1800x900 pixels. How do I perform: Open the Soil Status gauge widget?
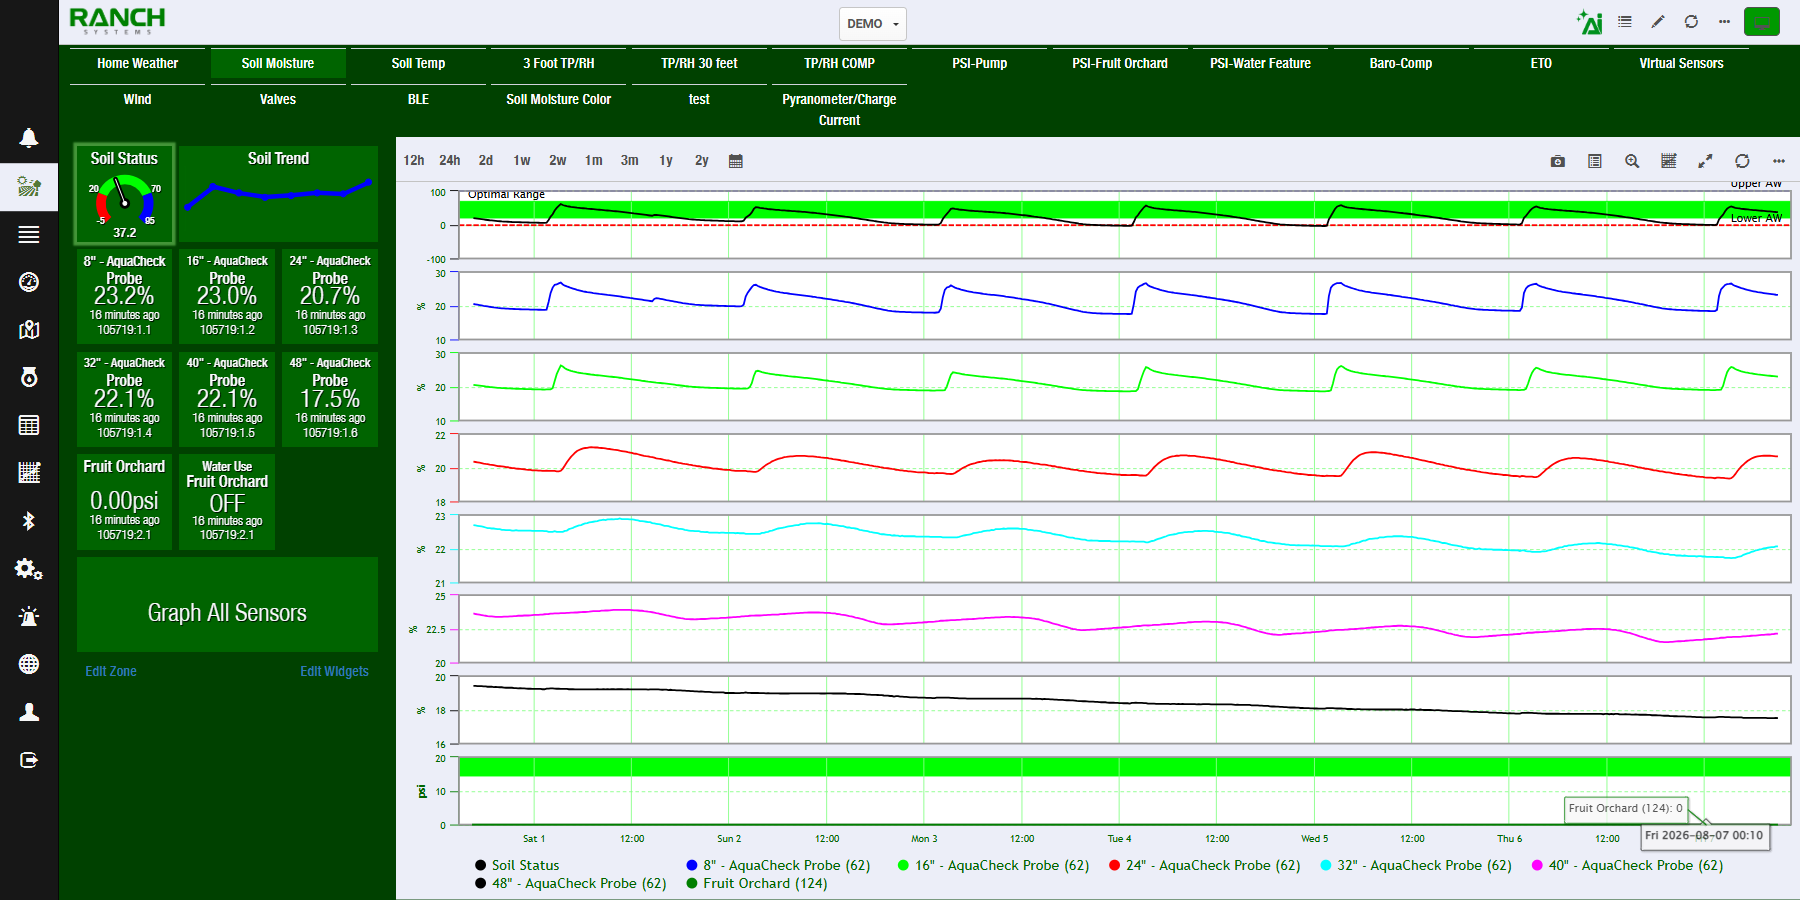coord(124,194)
